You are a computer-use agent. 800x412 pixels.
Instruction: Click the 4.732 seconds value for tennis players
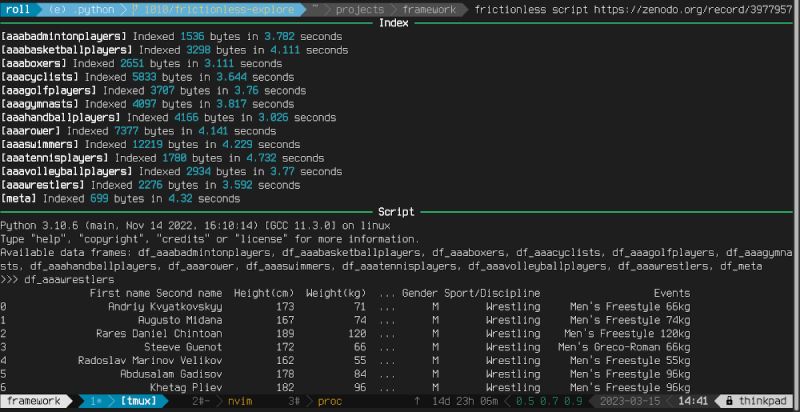(261, 158)
